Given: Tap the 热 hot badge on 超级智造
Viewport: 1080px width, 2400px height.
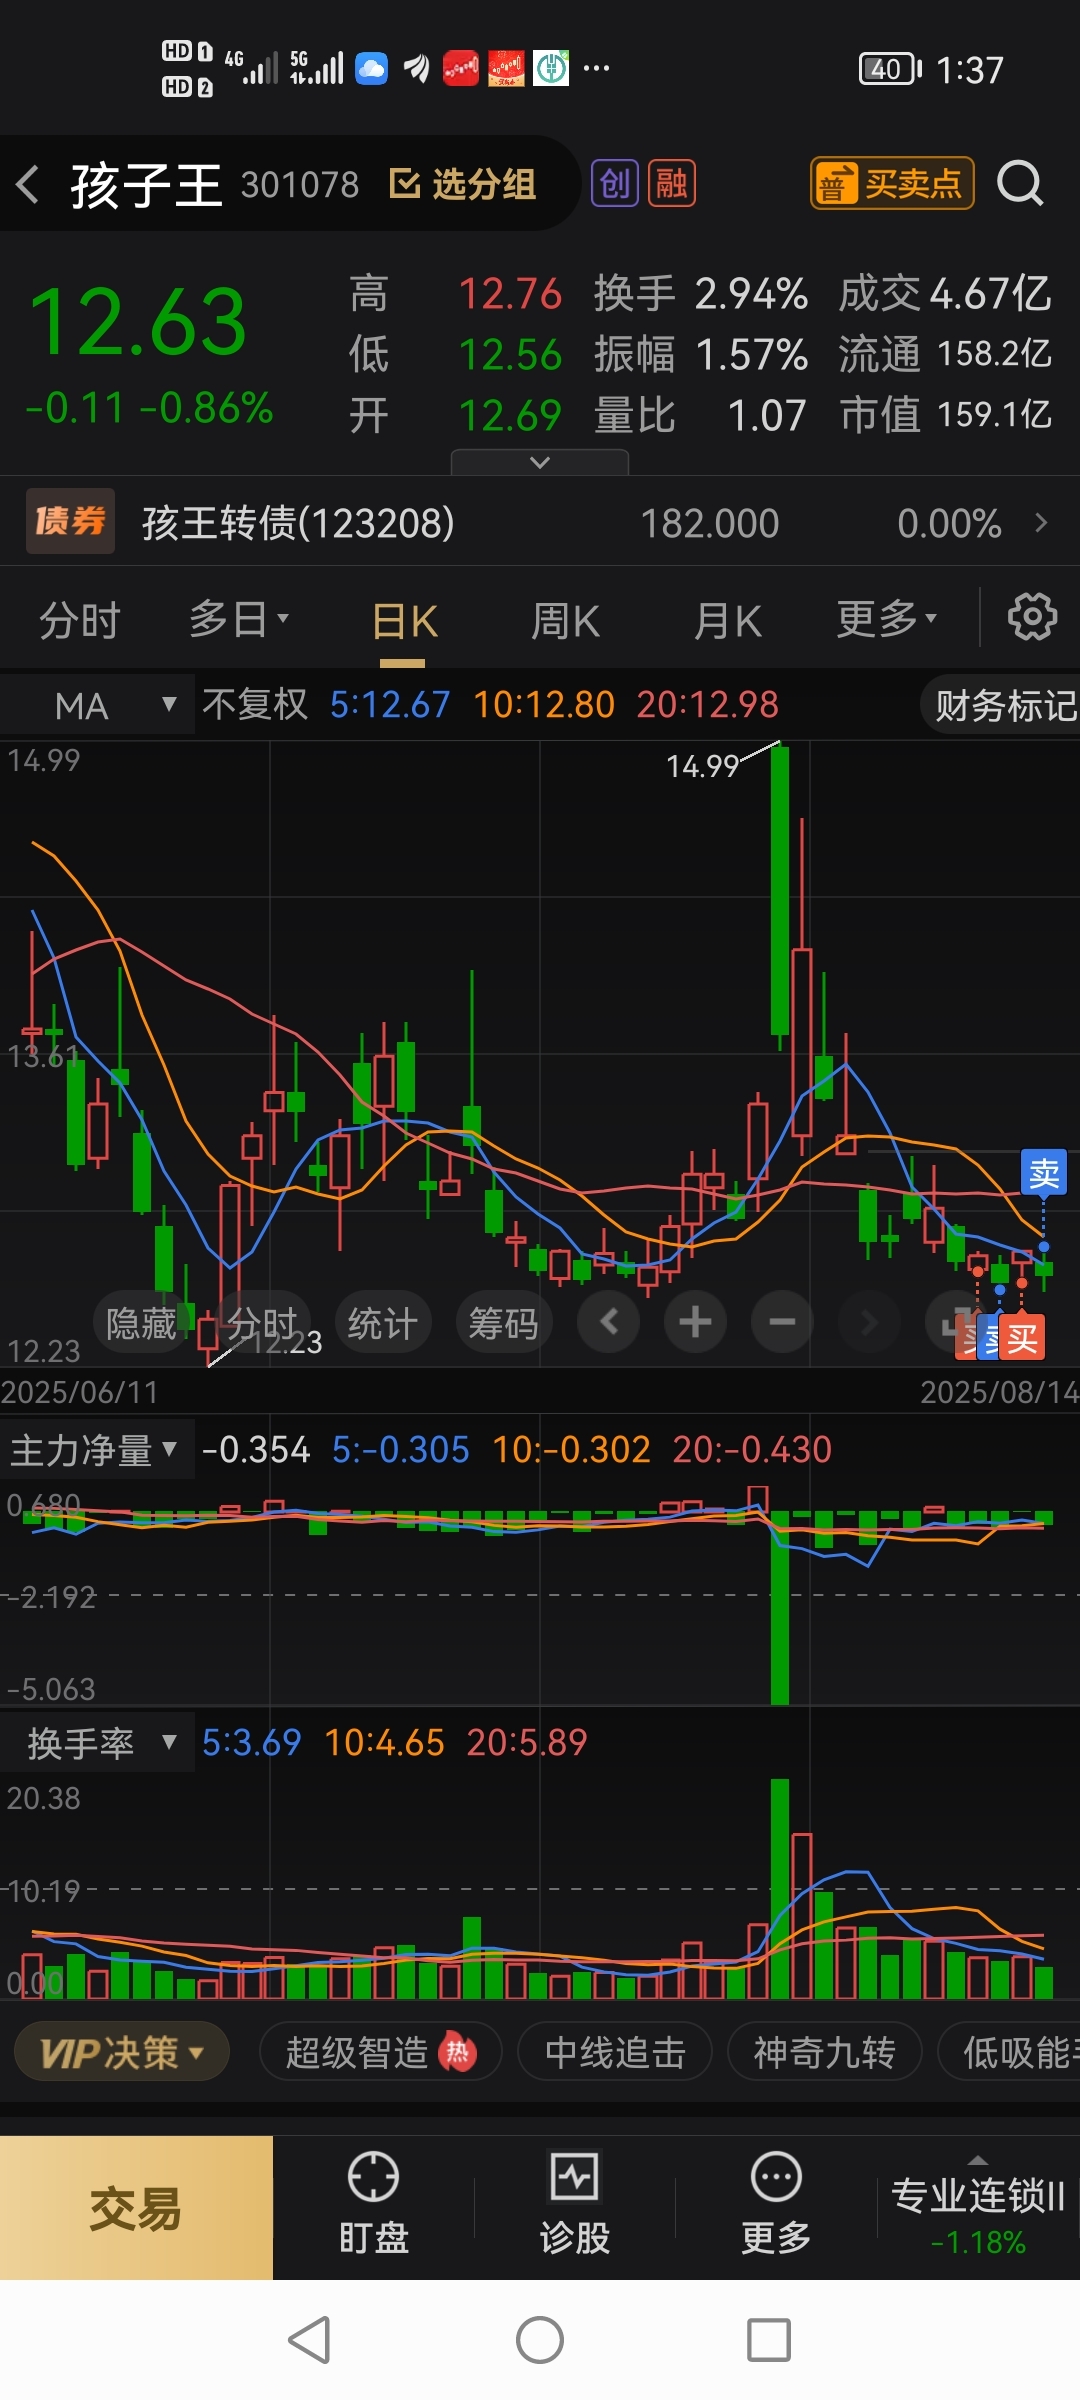Looking at the screenshot, I should [x=457, y=2053].
